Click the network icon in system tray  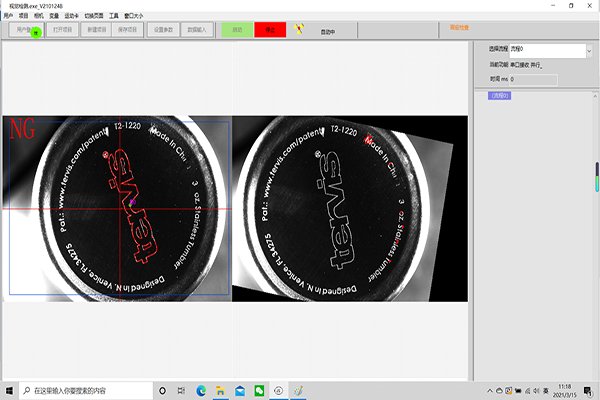[527, 391]
